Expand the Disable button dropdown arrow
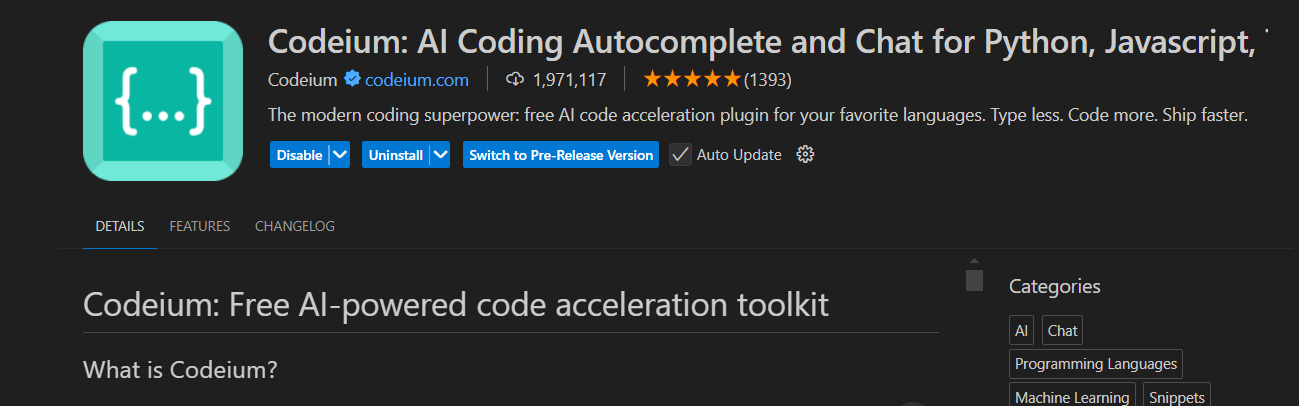Screen dimensions: 1299x406 click(x=339, y=155)
